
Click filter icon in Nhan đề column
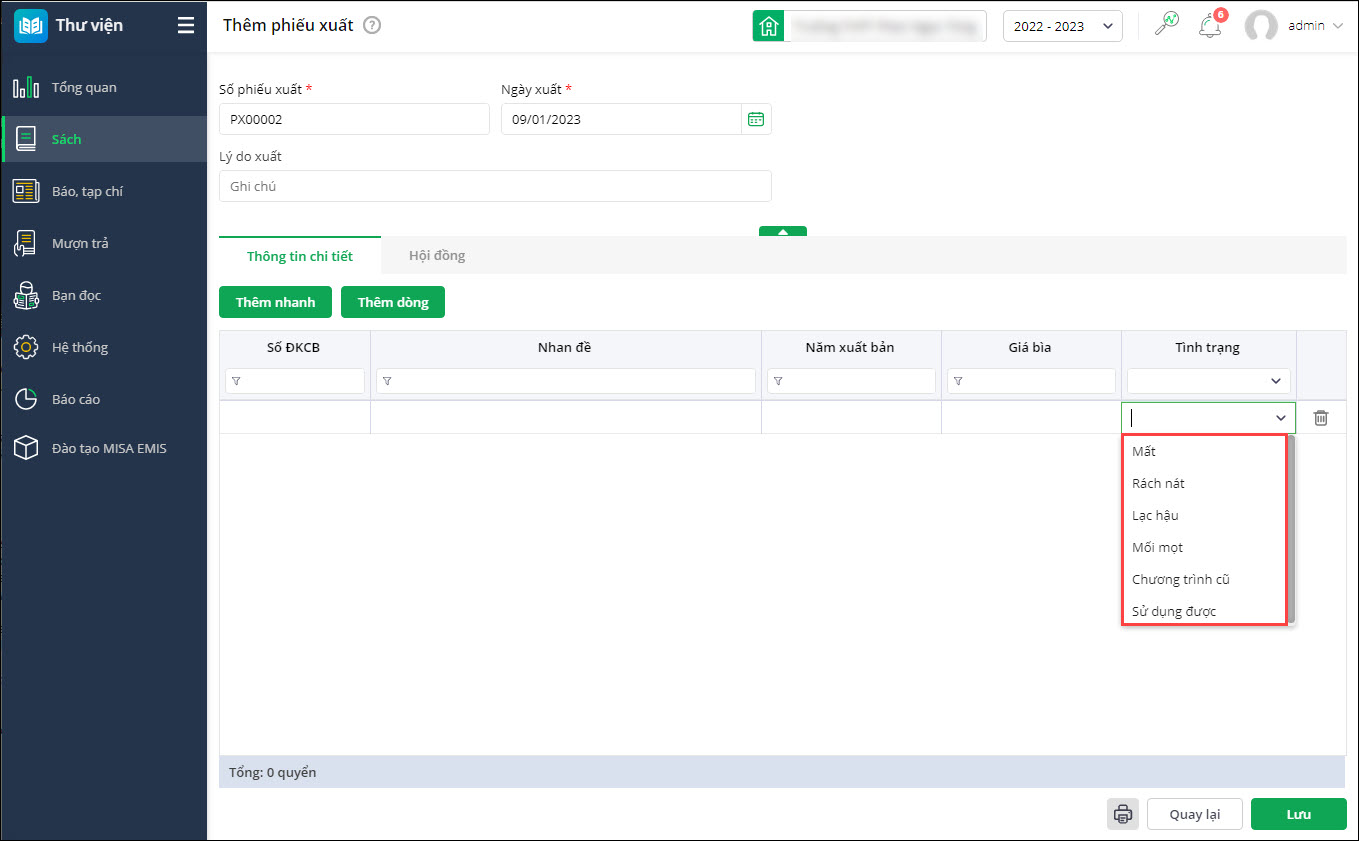387,381
